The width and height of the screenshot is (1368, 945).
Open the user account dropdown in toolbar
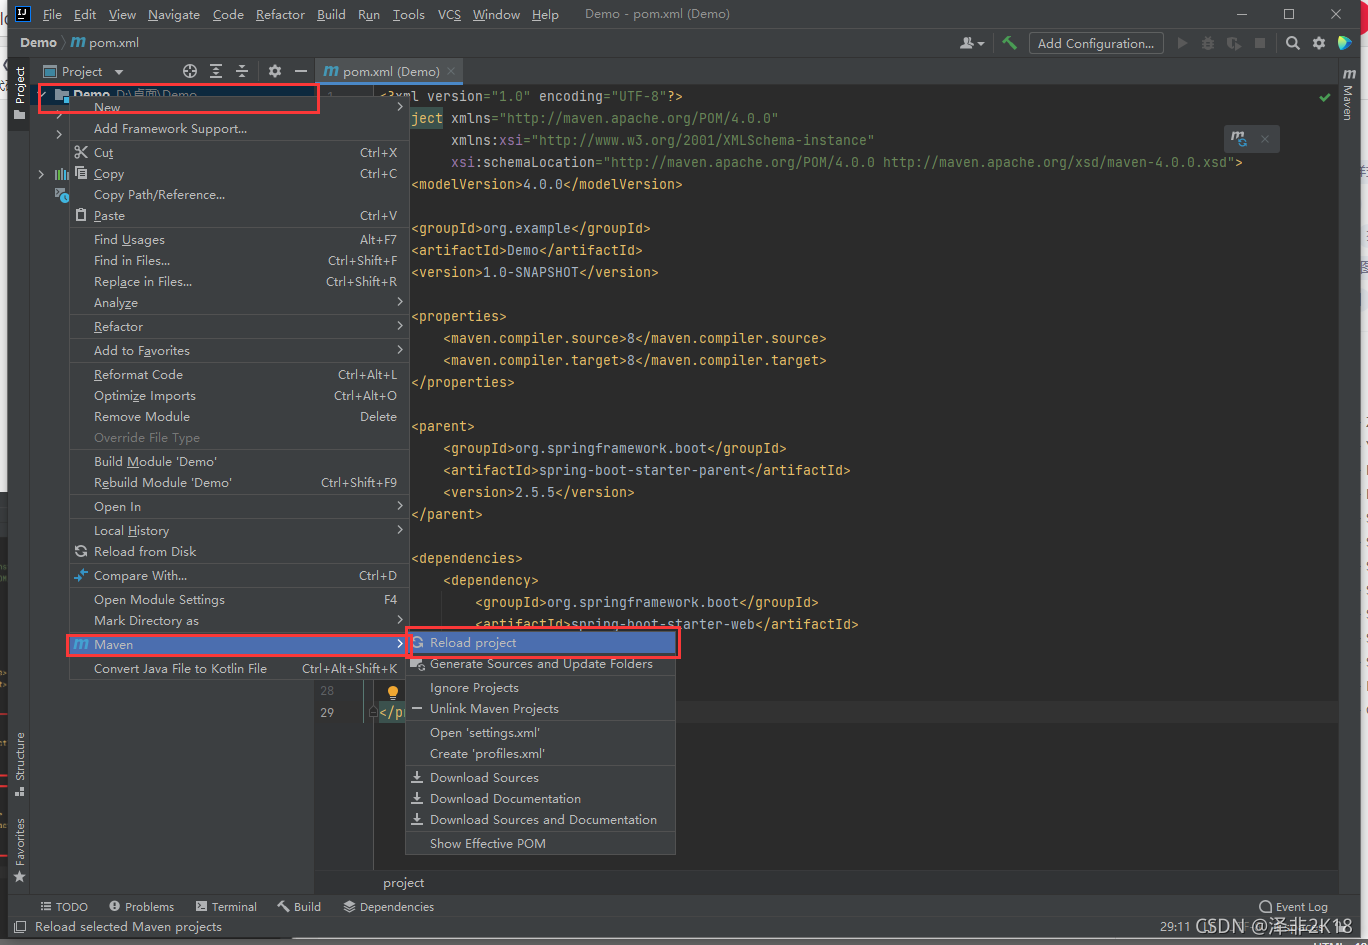pyautogui.click(x=972, y=43)
